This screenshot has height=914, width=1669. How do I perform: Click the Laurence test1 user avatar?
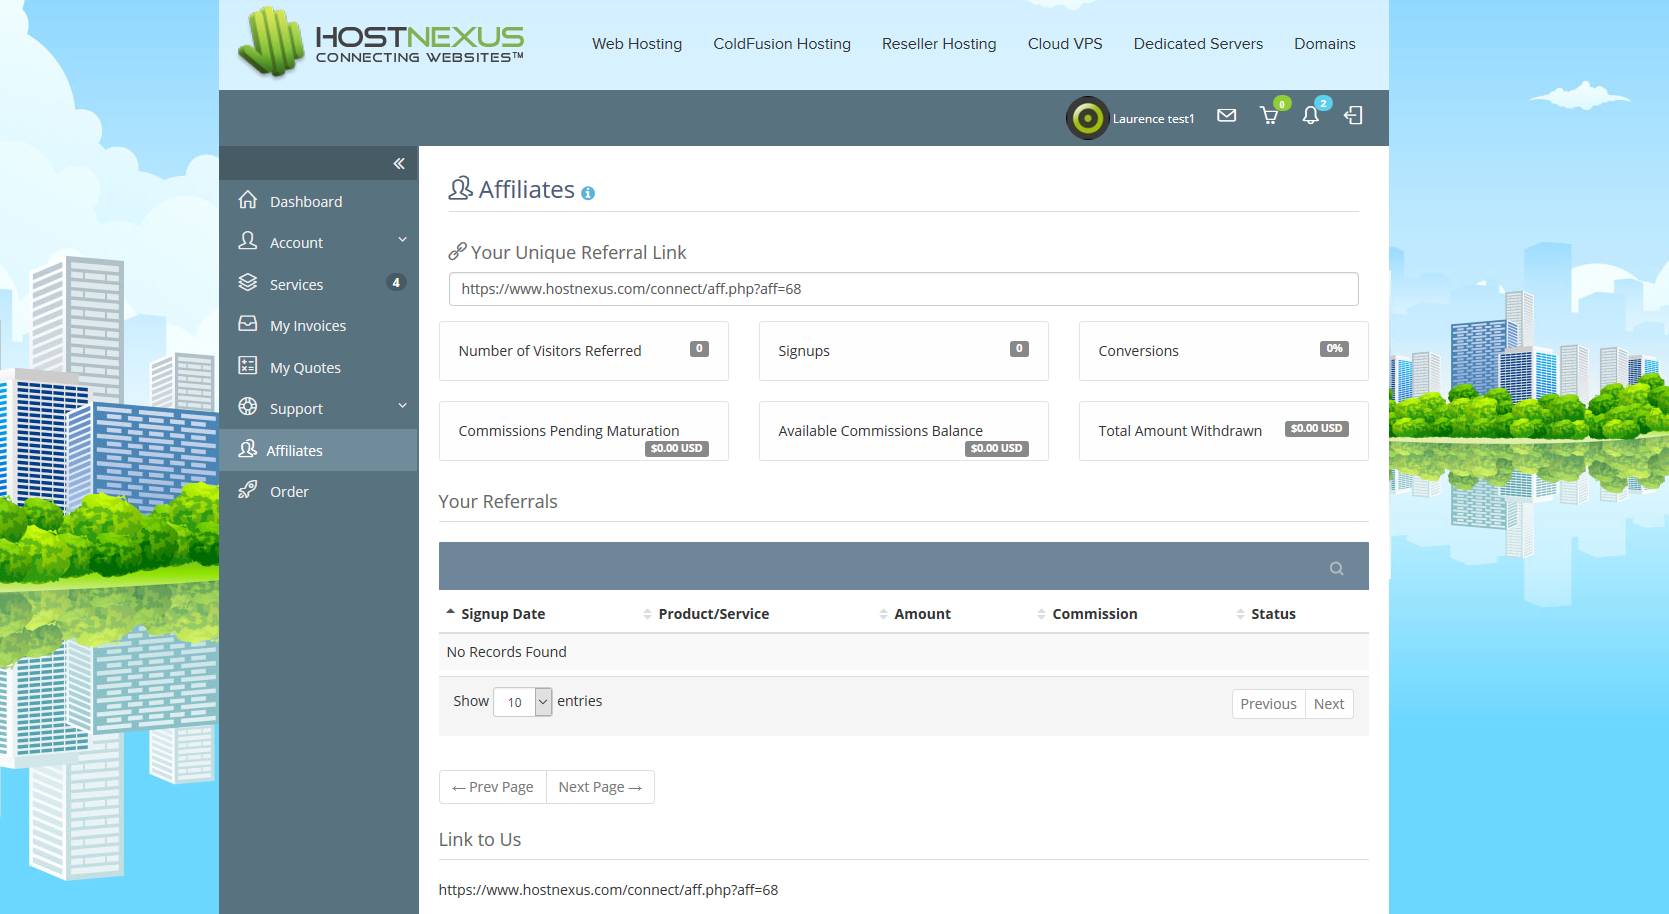tap(1087, 118)
